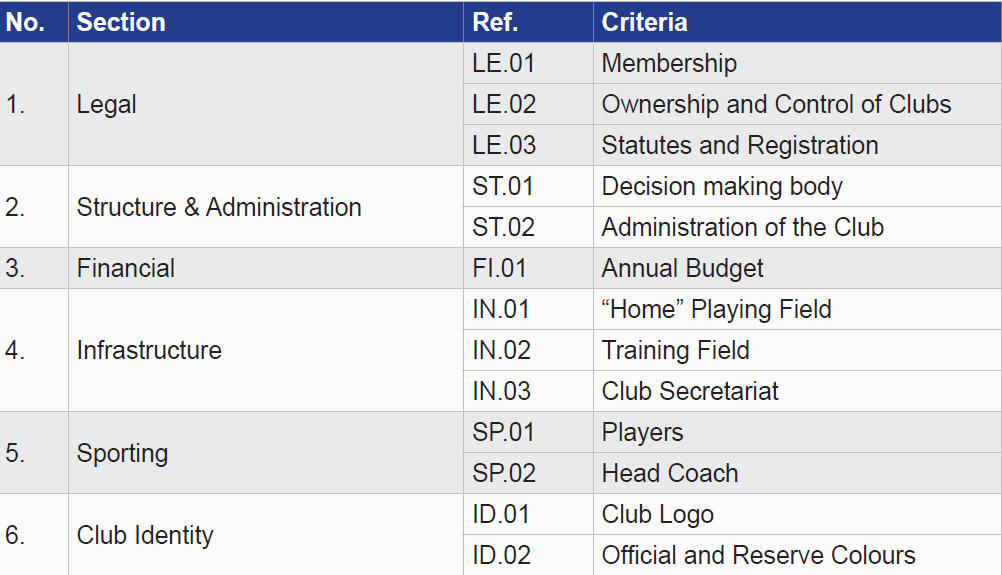Screen dimensions: 1002x575
Task: Select the "Home Playing Field" criteria
Action: coord(716,309)
